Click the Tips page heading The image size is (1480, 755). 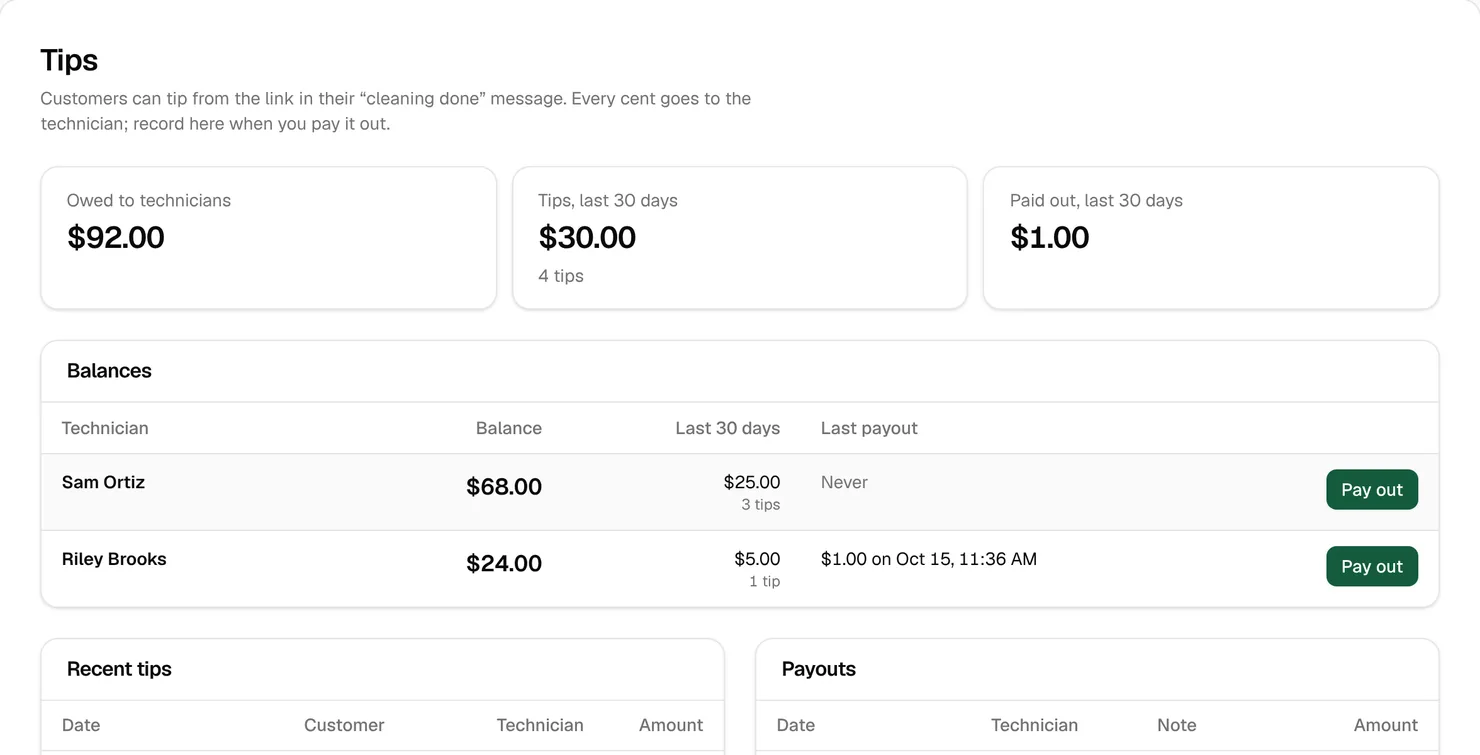(x=69, y=60)
